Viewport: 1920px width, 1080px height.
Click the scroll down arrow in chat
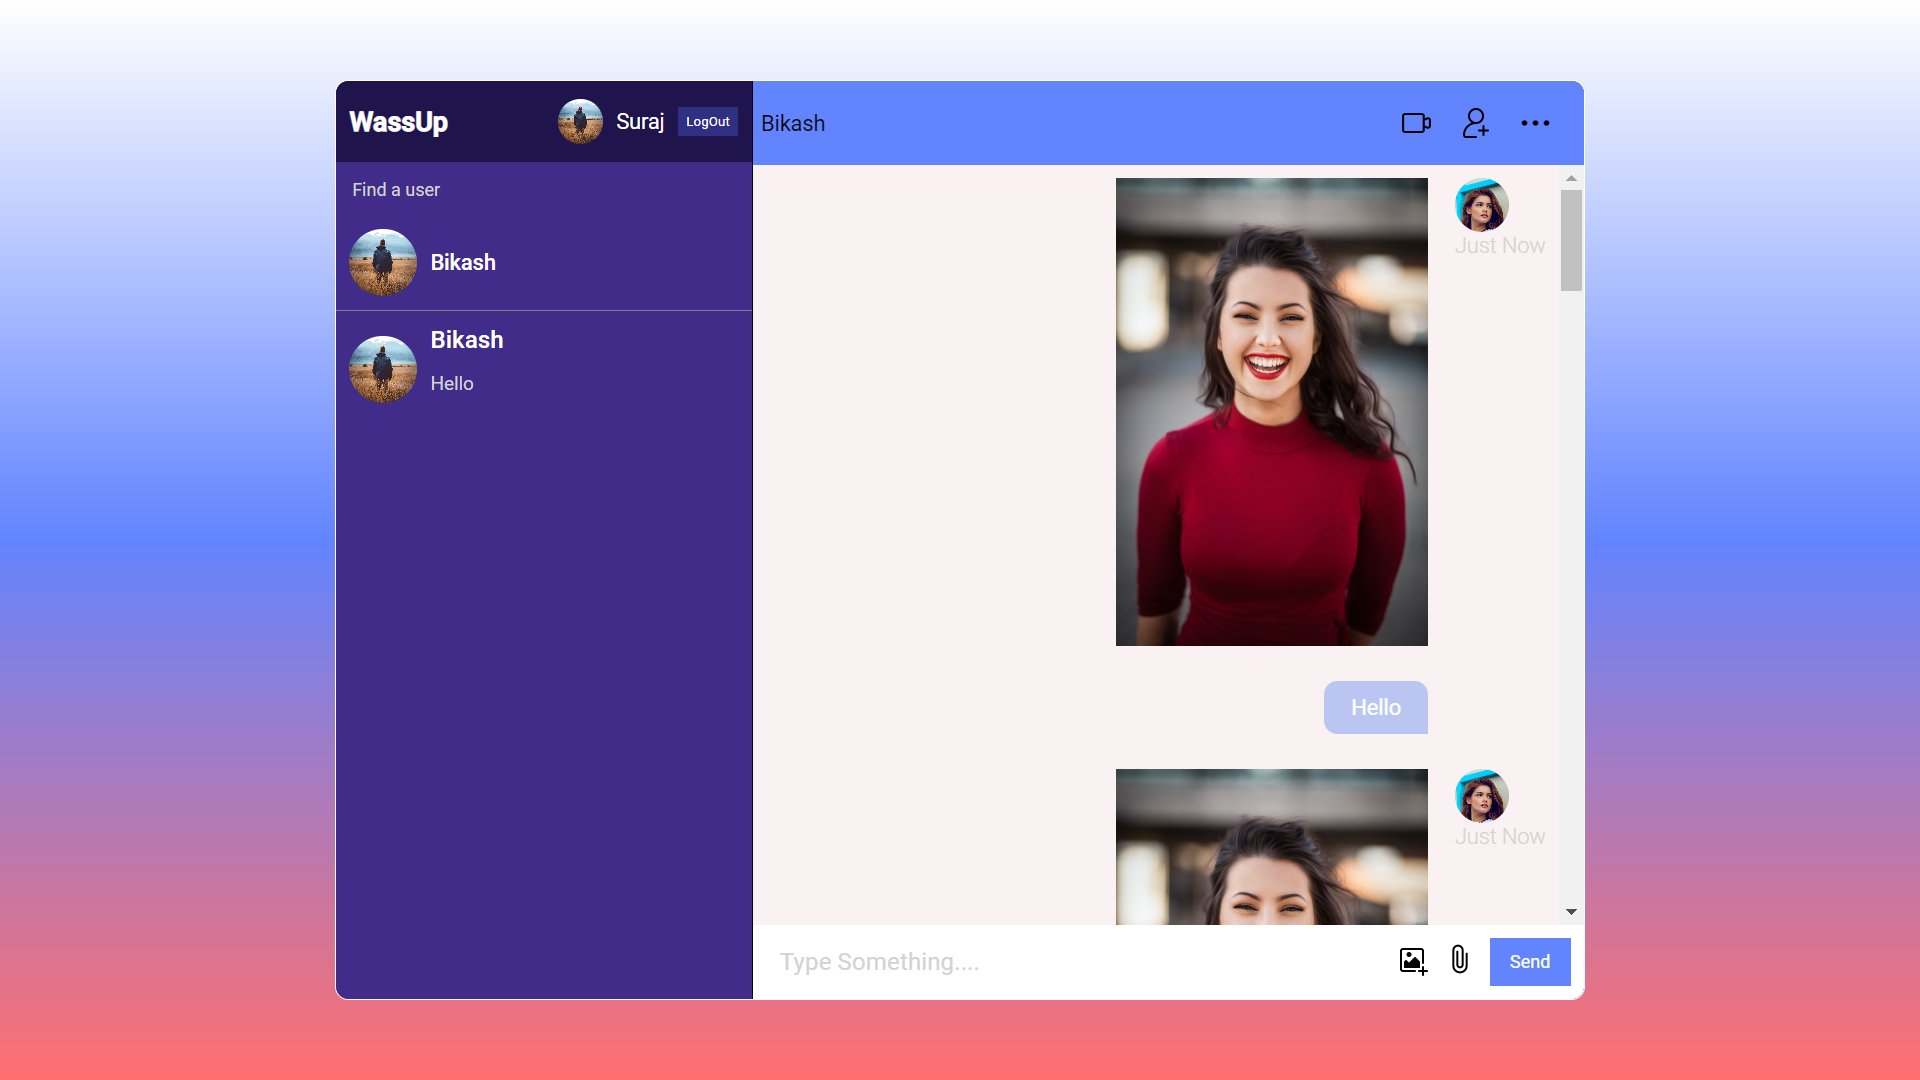(1571, 912)
